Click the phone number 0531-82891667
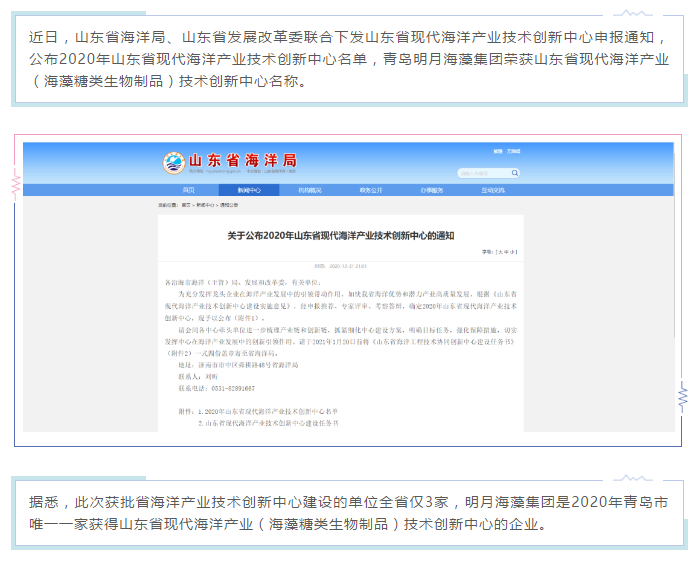Viewport: 700px width, 561px height. (233, 388)
